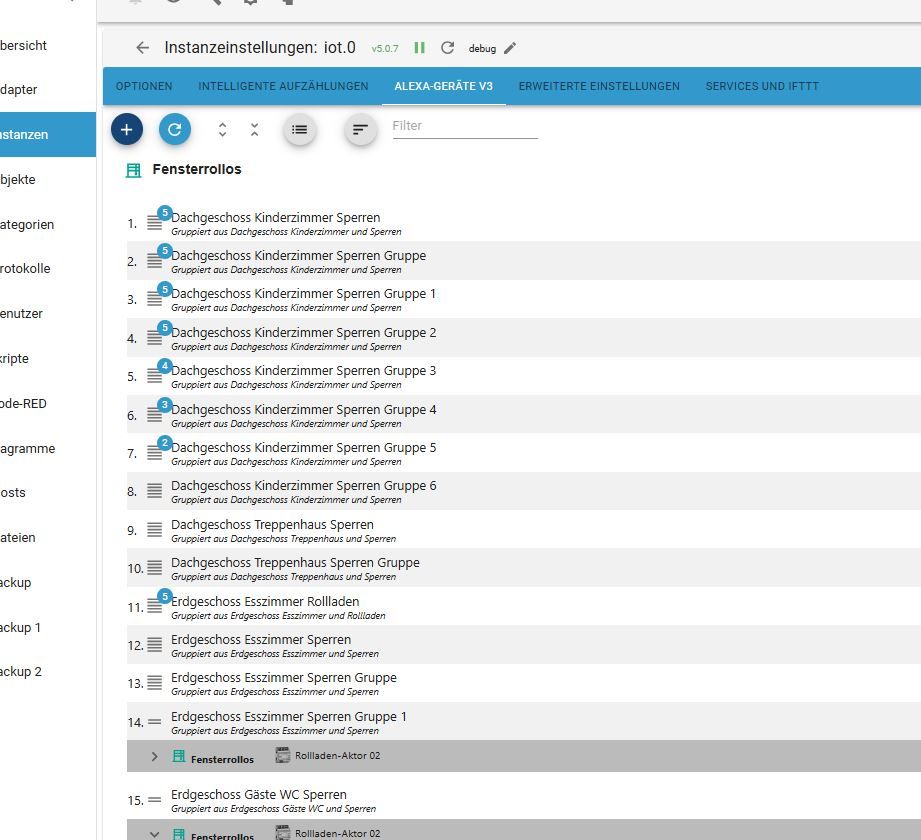Viewport: 921px width, 840px height.
Task: Open the Backup 1 sidebar item
Action: click(48, 627)
